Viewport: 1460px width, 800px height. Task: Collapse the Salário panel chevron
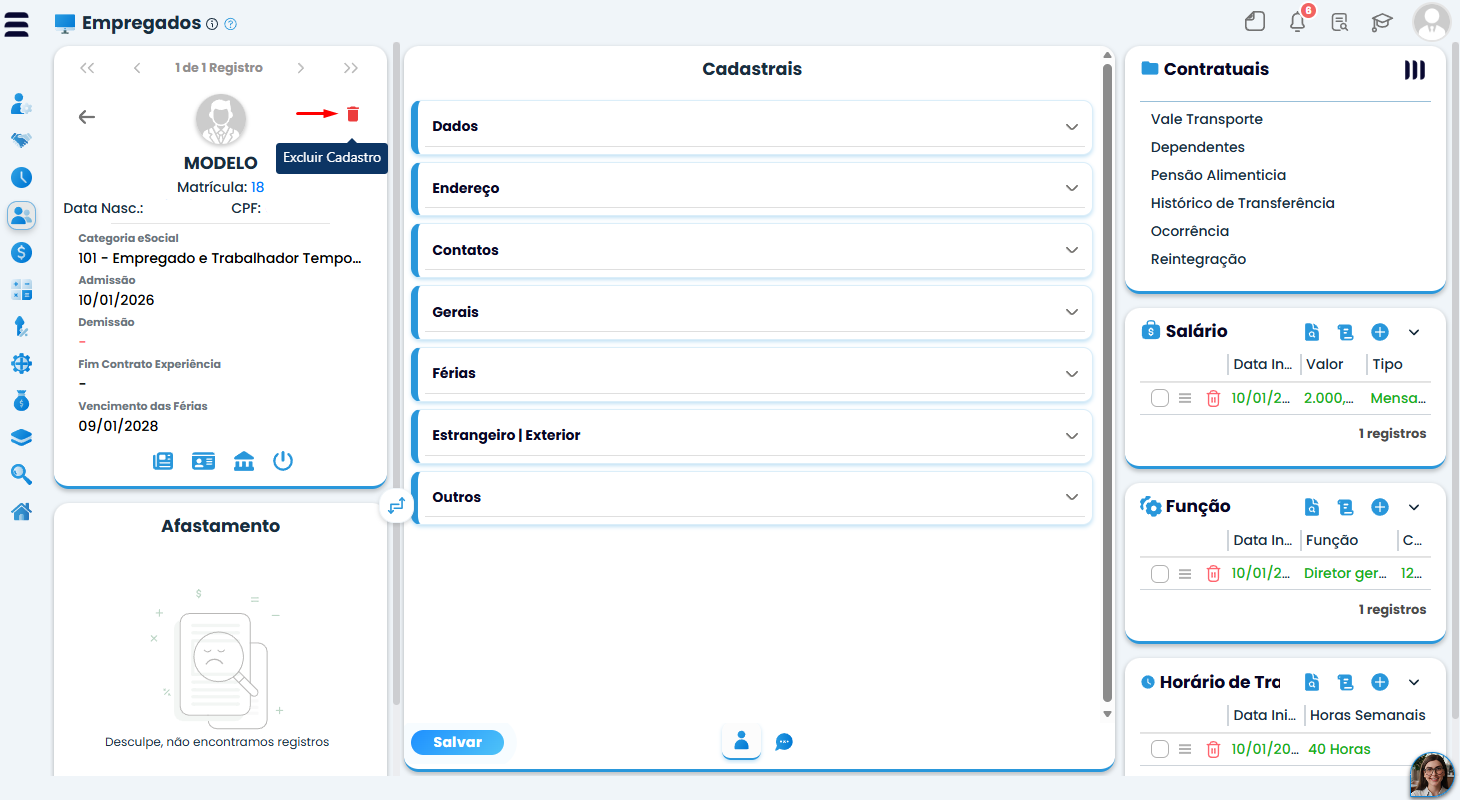[x=1414, y=332]
